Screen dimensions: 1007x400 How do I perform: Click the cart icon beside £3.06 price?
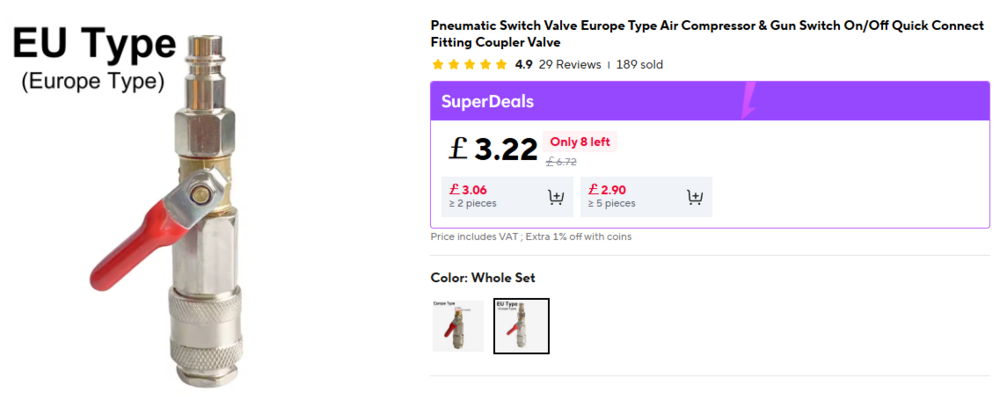[556, 197]
